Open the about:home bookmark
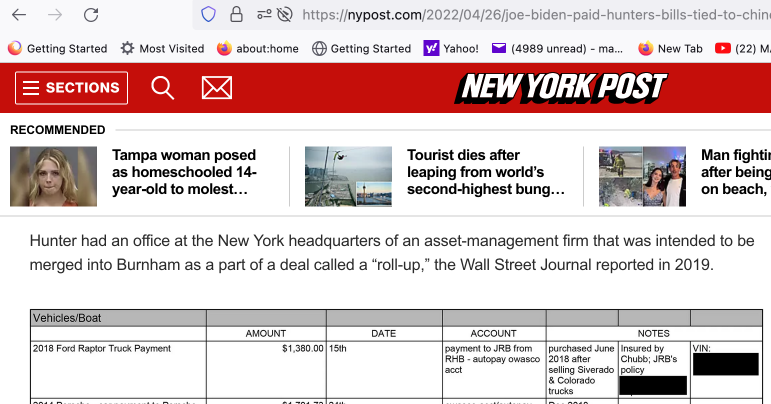 click(258, 48)
